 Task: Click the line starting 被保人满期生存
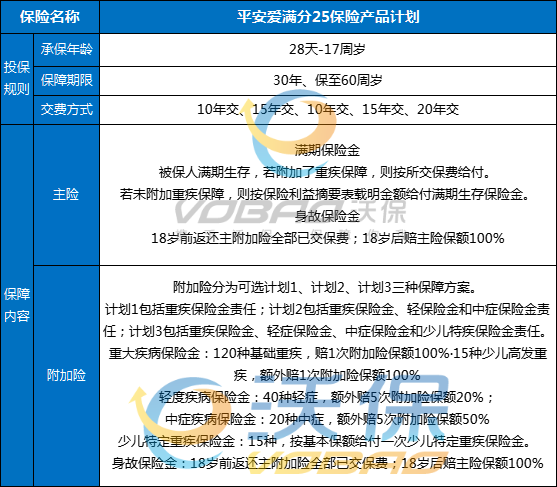click(324, 173)
